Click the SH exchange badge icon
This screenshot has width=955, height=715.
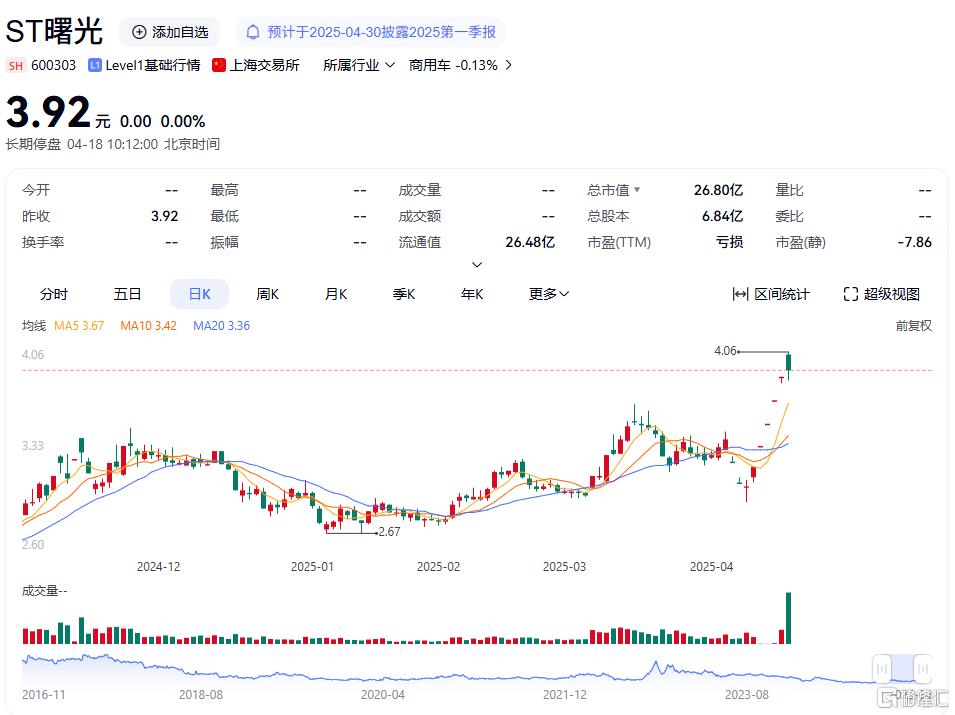(x=16, y=66)
